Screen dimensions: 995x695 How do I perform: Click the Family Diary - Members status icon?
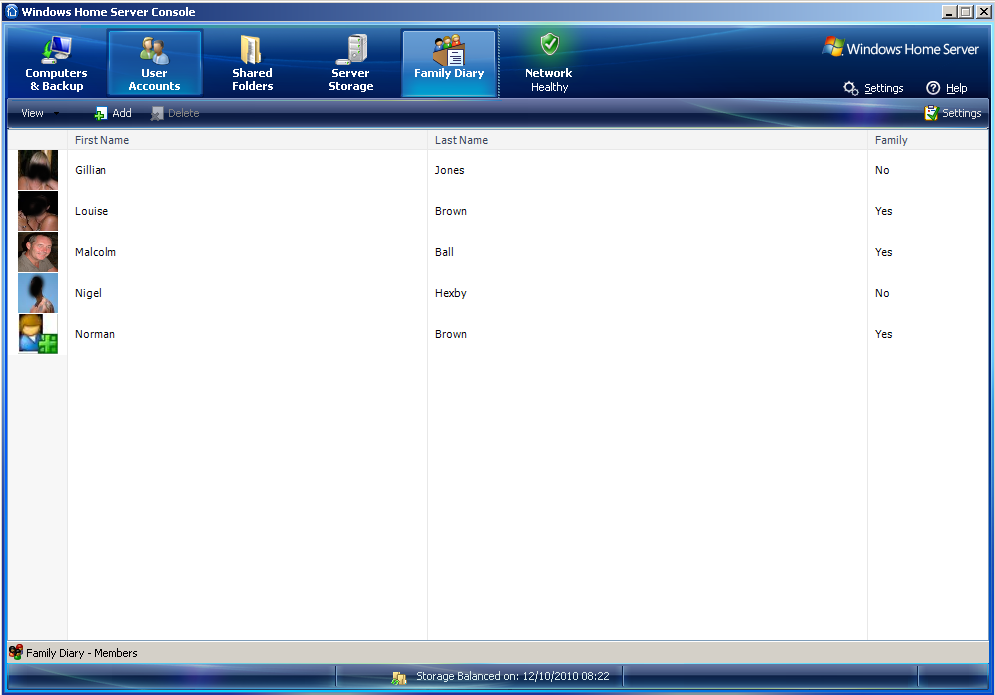click(x=16, y=652)
